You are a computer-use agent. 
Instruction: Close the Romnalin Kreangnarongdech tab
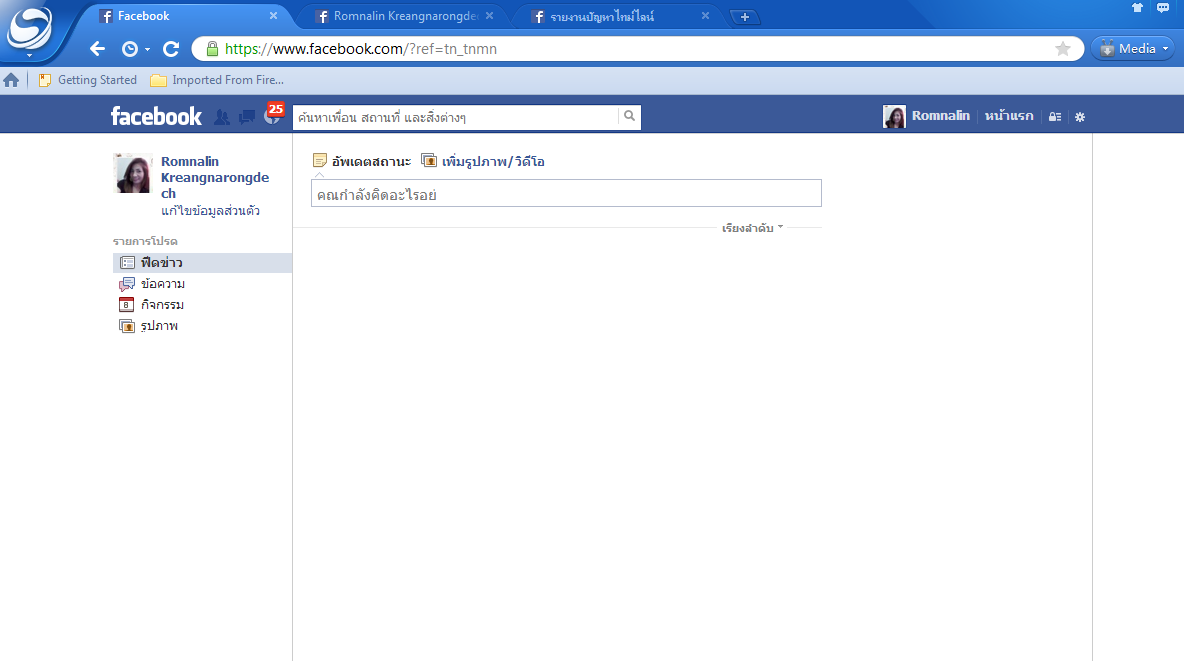pyautogui.click(x=489, y=16)
